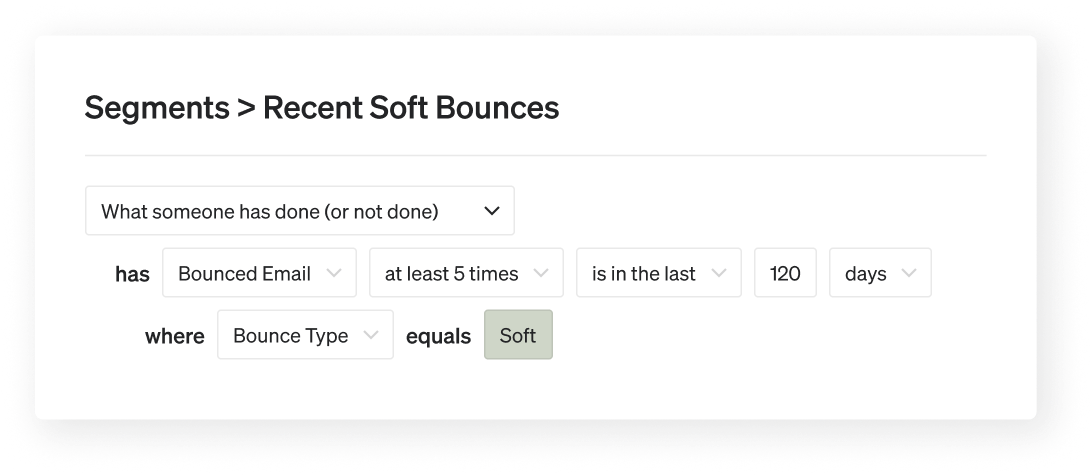Click the Segments breadcrumb link

[x=157, y=108]
